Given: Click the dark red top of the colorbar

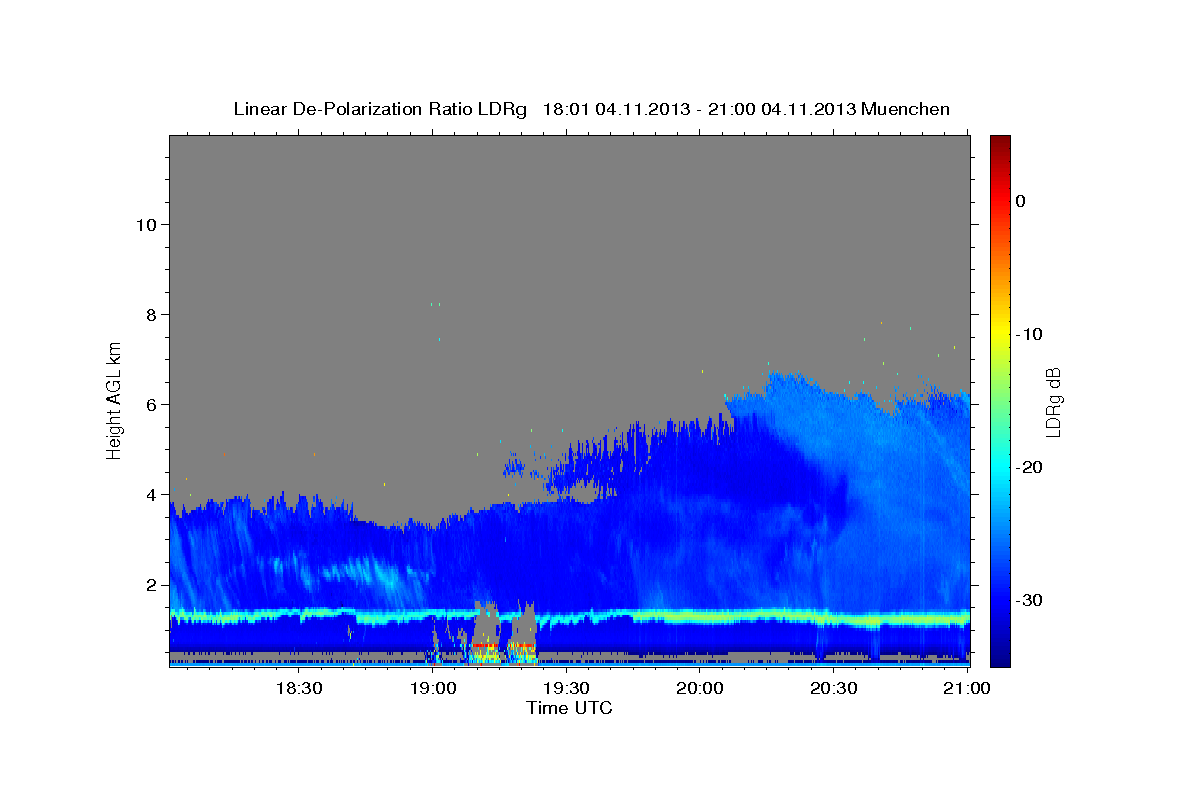Looking at the screenshot, I should click(1000, 143).
